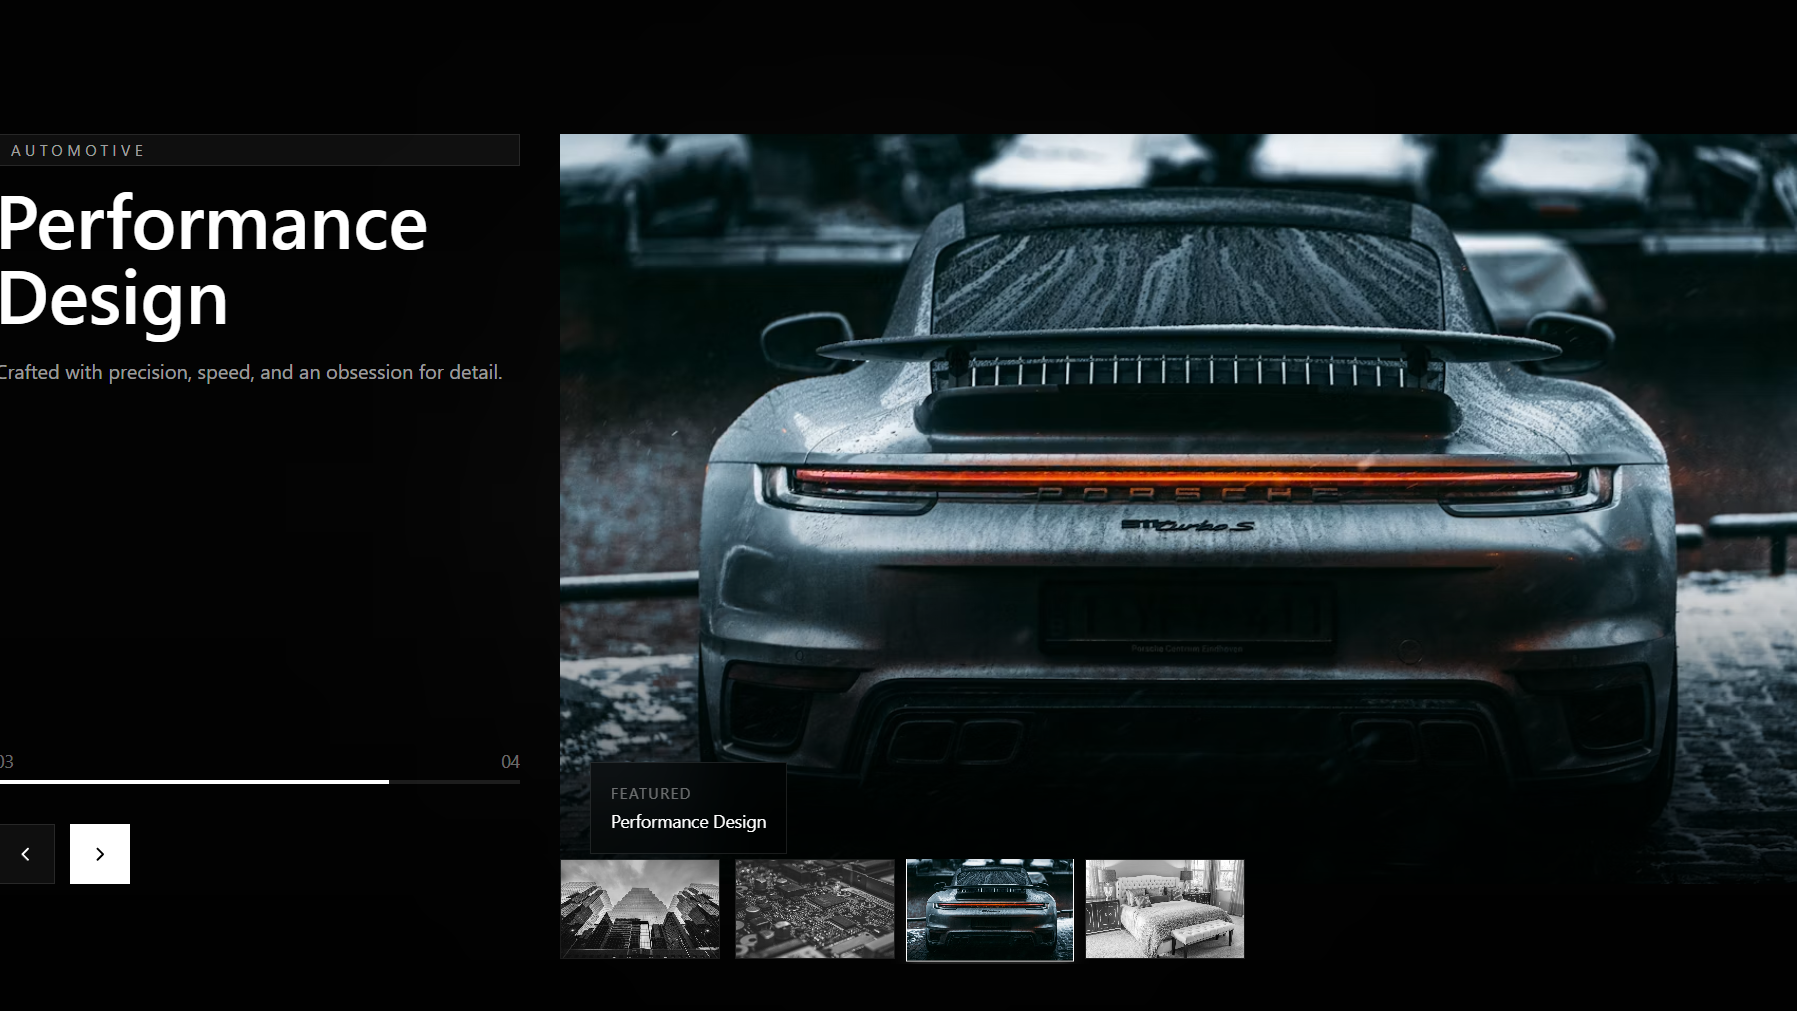The image size is (1797, 1011).
Task: Select the Porsche car thumbnail
Action: tap(990, 910)
